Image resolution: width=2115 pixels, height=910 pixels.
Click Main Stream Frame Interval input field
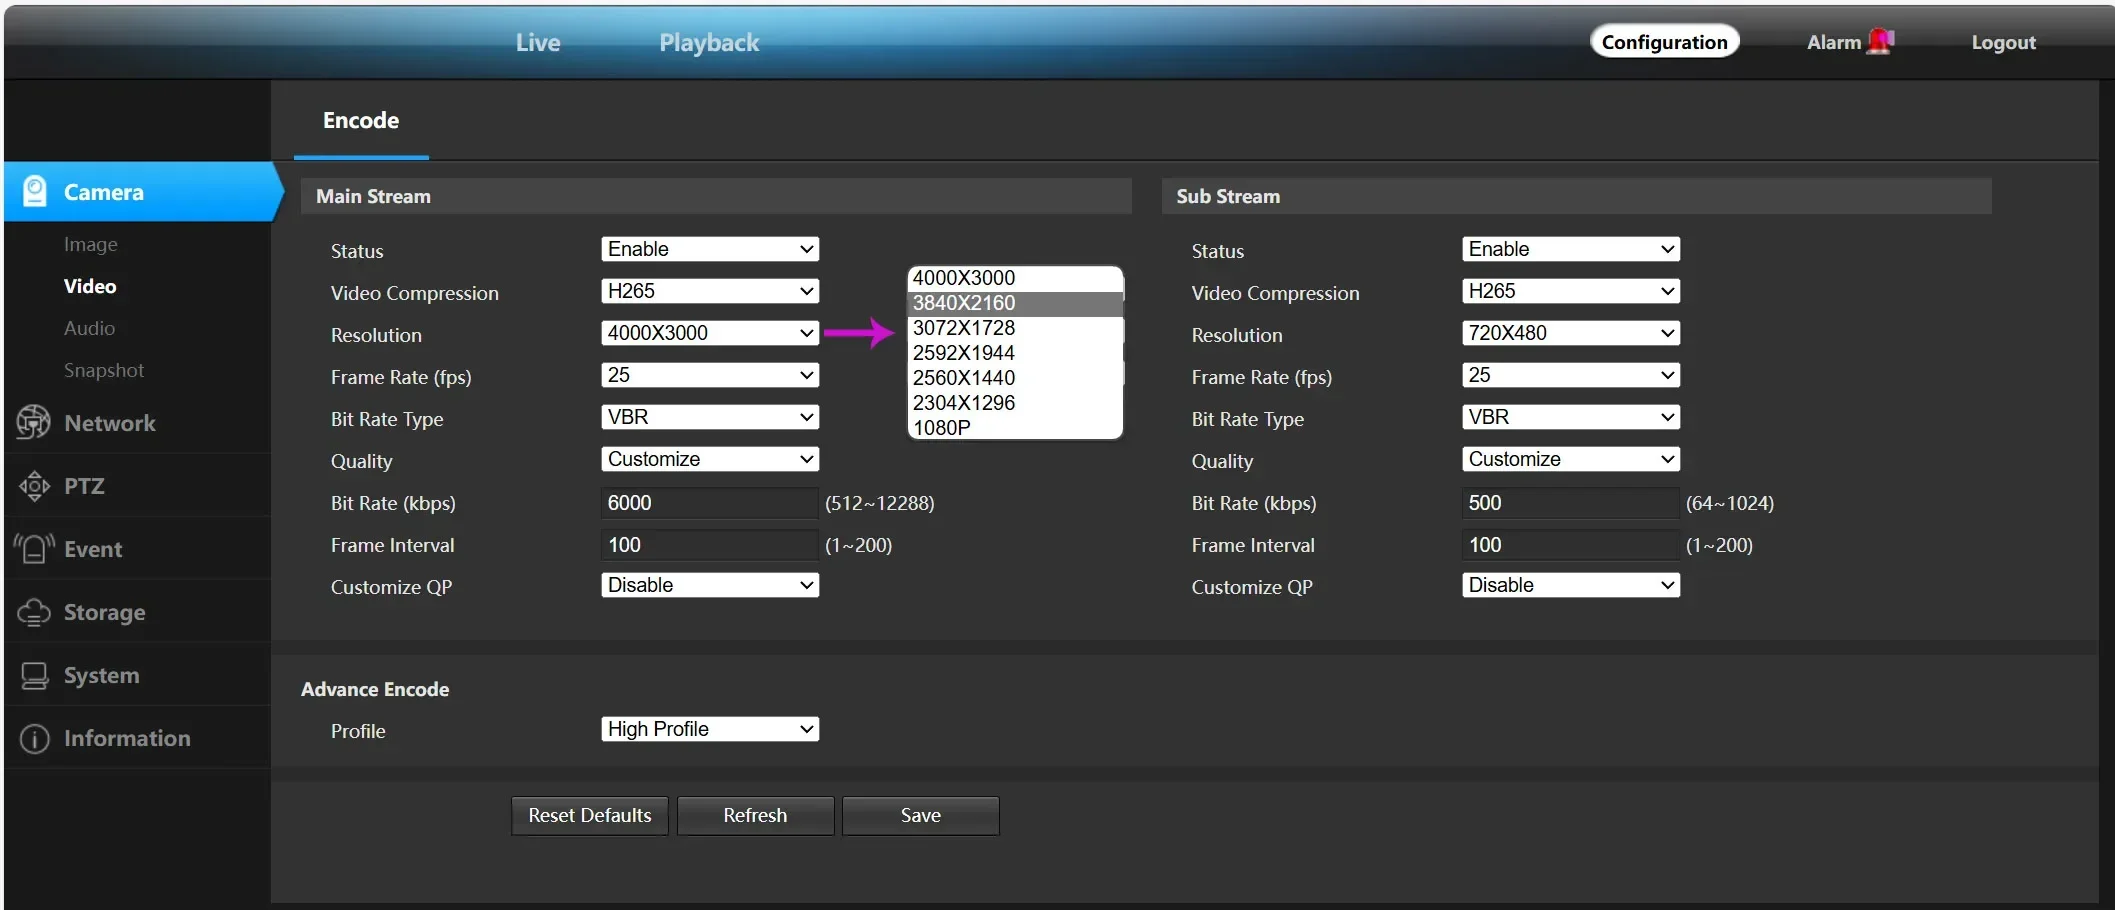pos(710,545)
